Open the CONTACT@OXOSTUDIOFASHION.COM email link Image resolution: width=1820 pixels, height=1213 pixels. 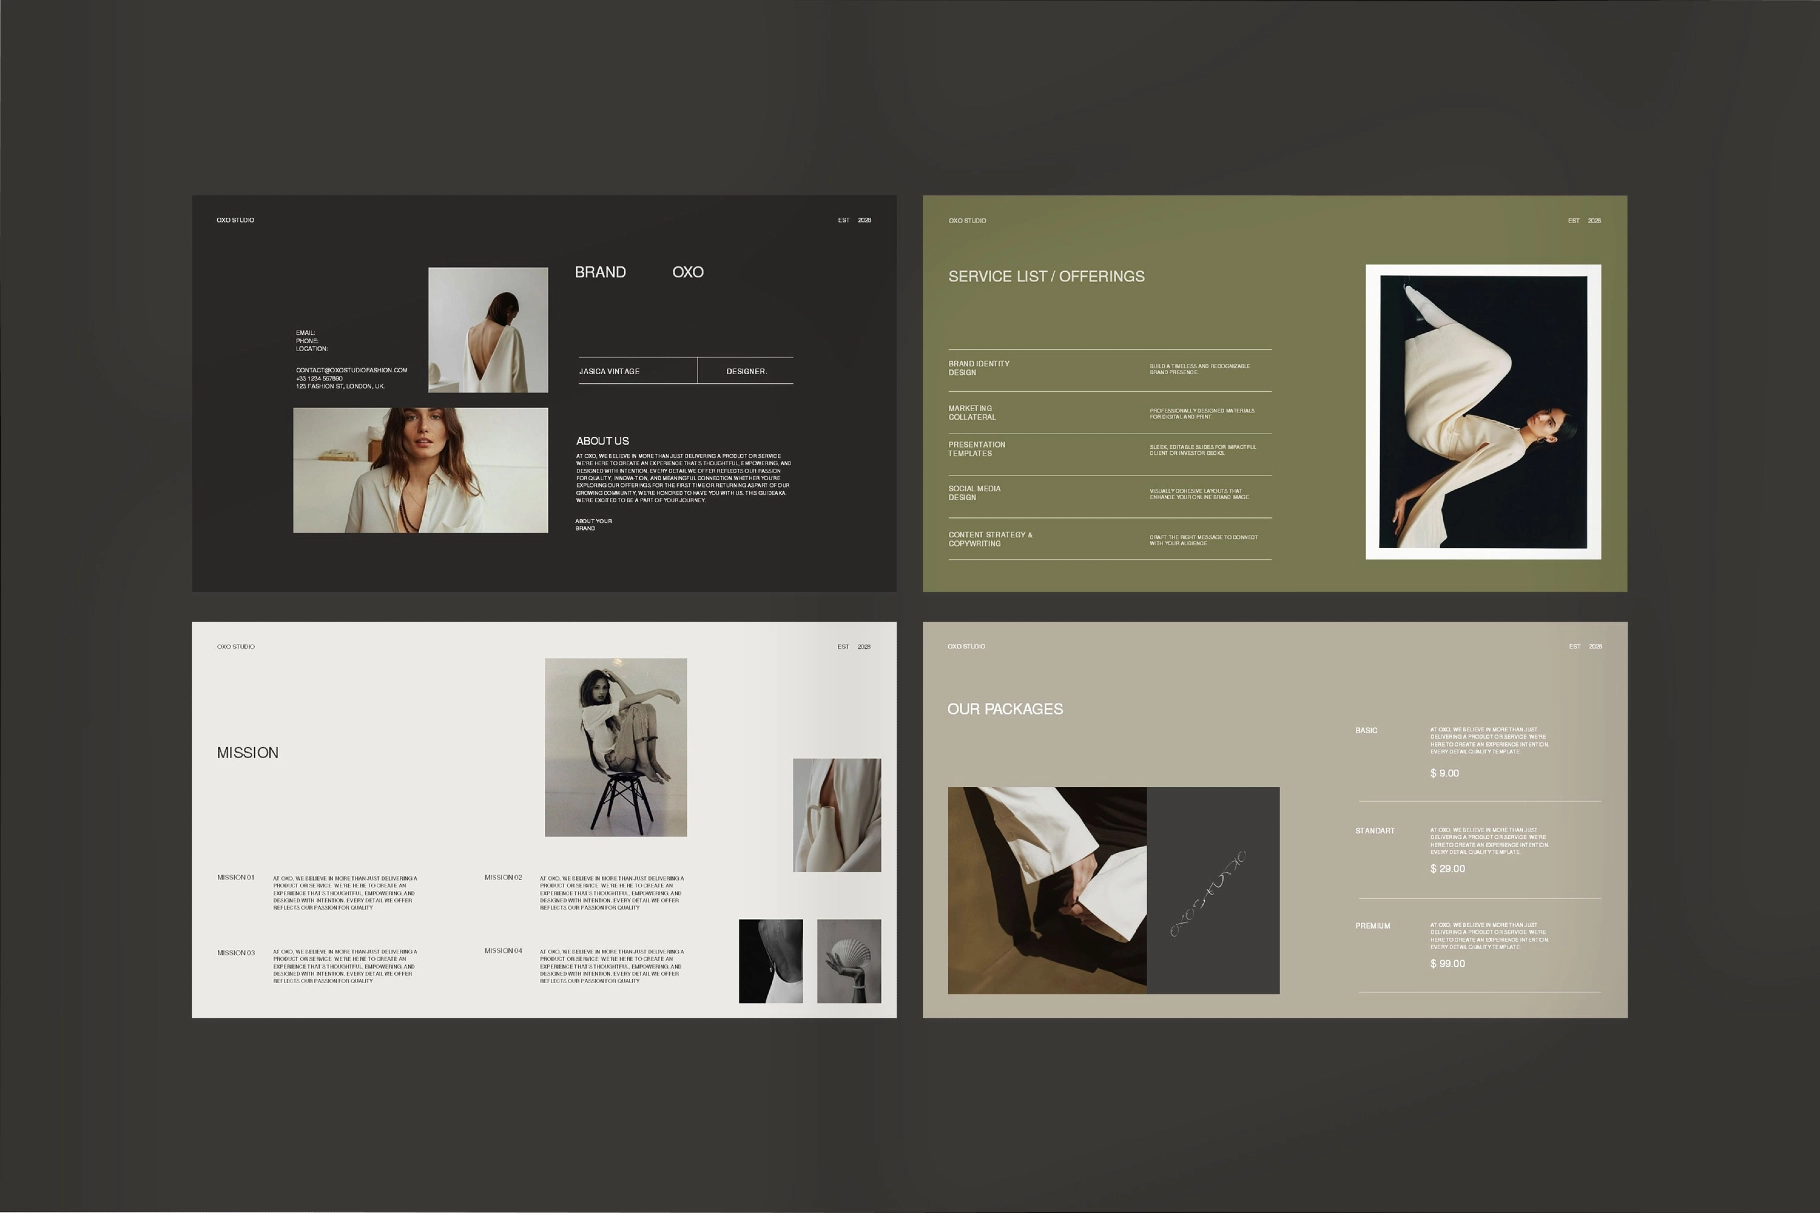(x=352, y=370)
